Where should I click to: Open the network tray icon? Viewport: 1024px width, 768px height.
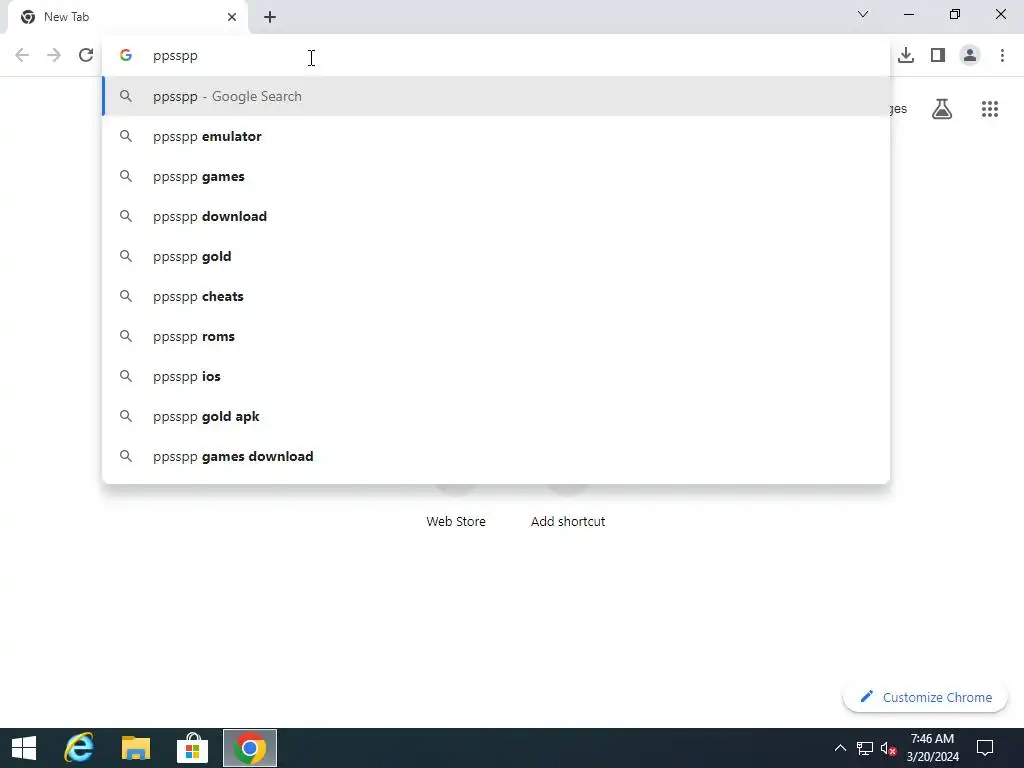[x=865, y=748]
